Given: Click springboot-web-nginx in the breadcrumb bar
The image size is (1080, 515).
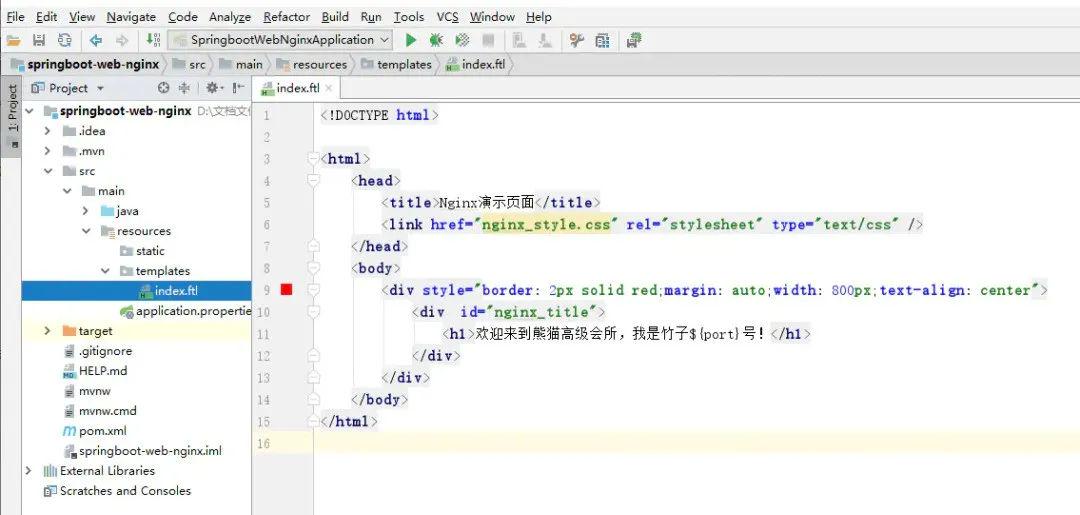Looking at the screenshot, I should pyautogui.click(x=86, y=65).
